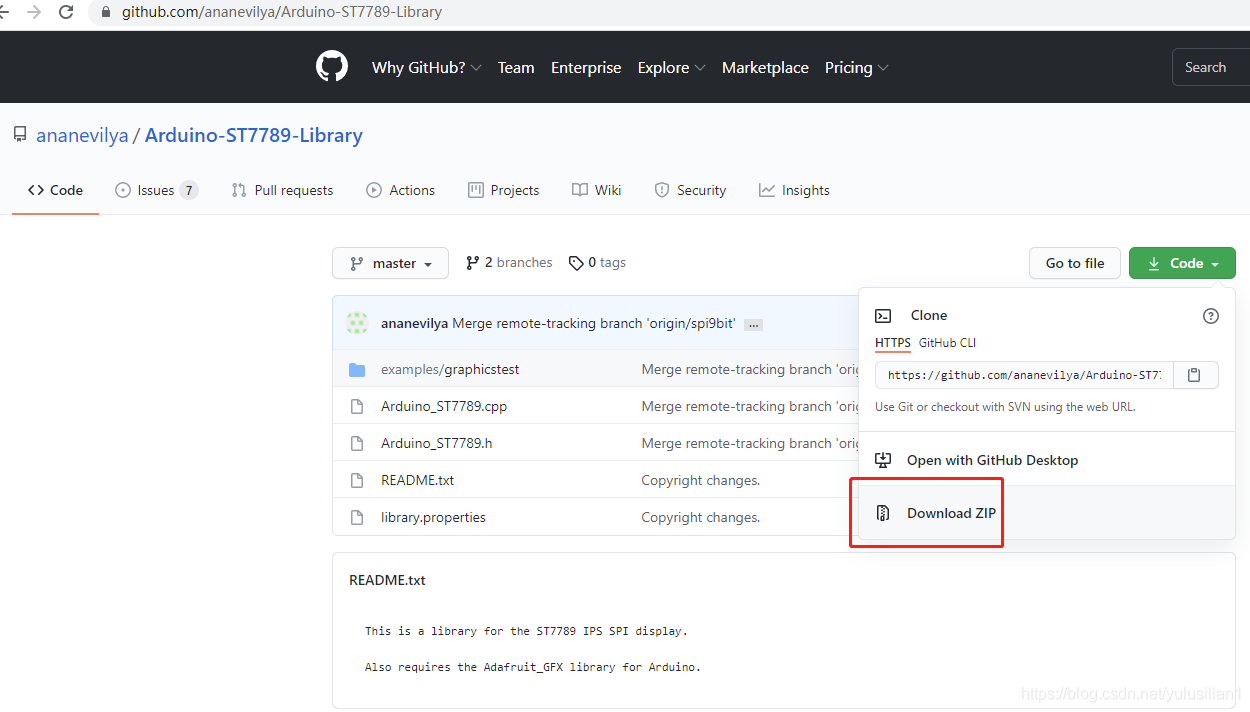The width and height of the screenshot is (1250, 712).
Task: Open the library.properties file
Action: pos(433,517)
